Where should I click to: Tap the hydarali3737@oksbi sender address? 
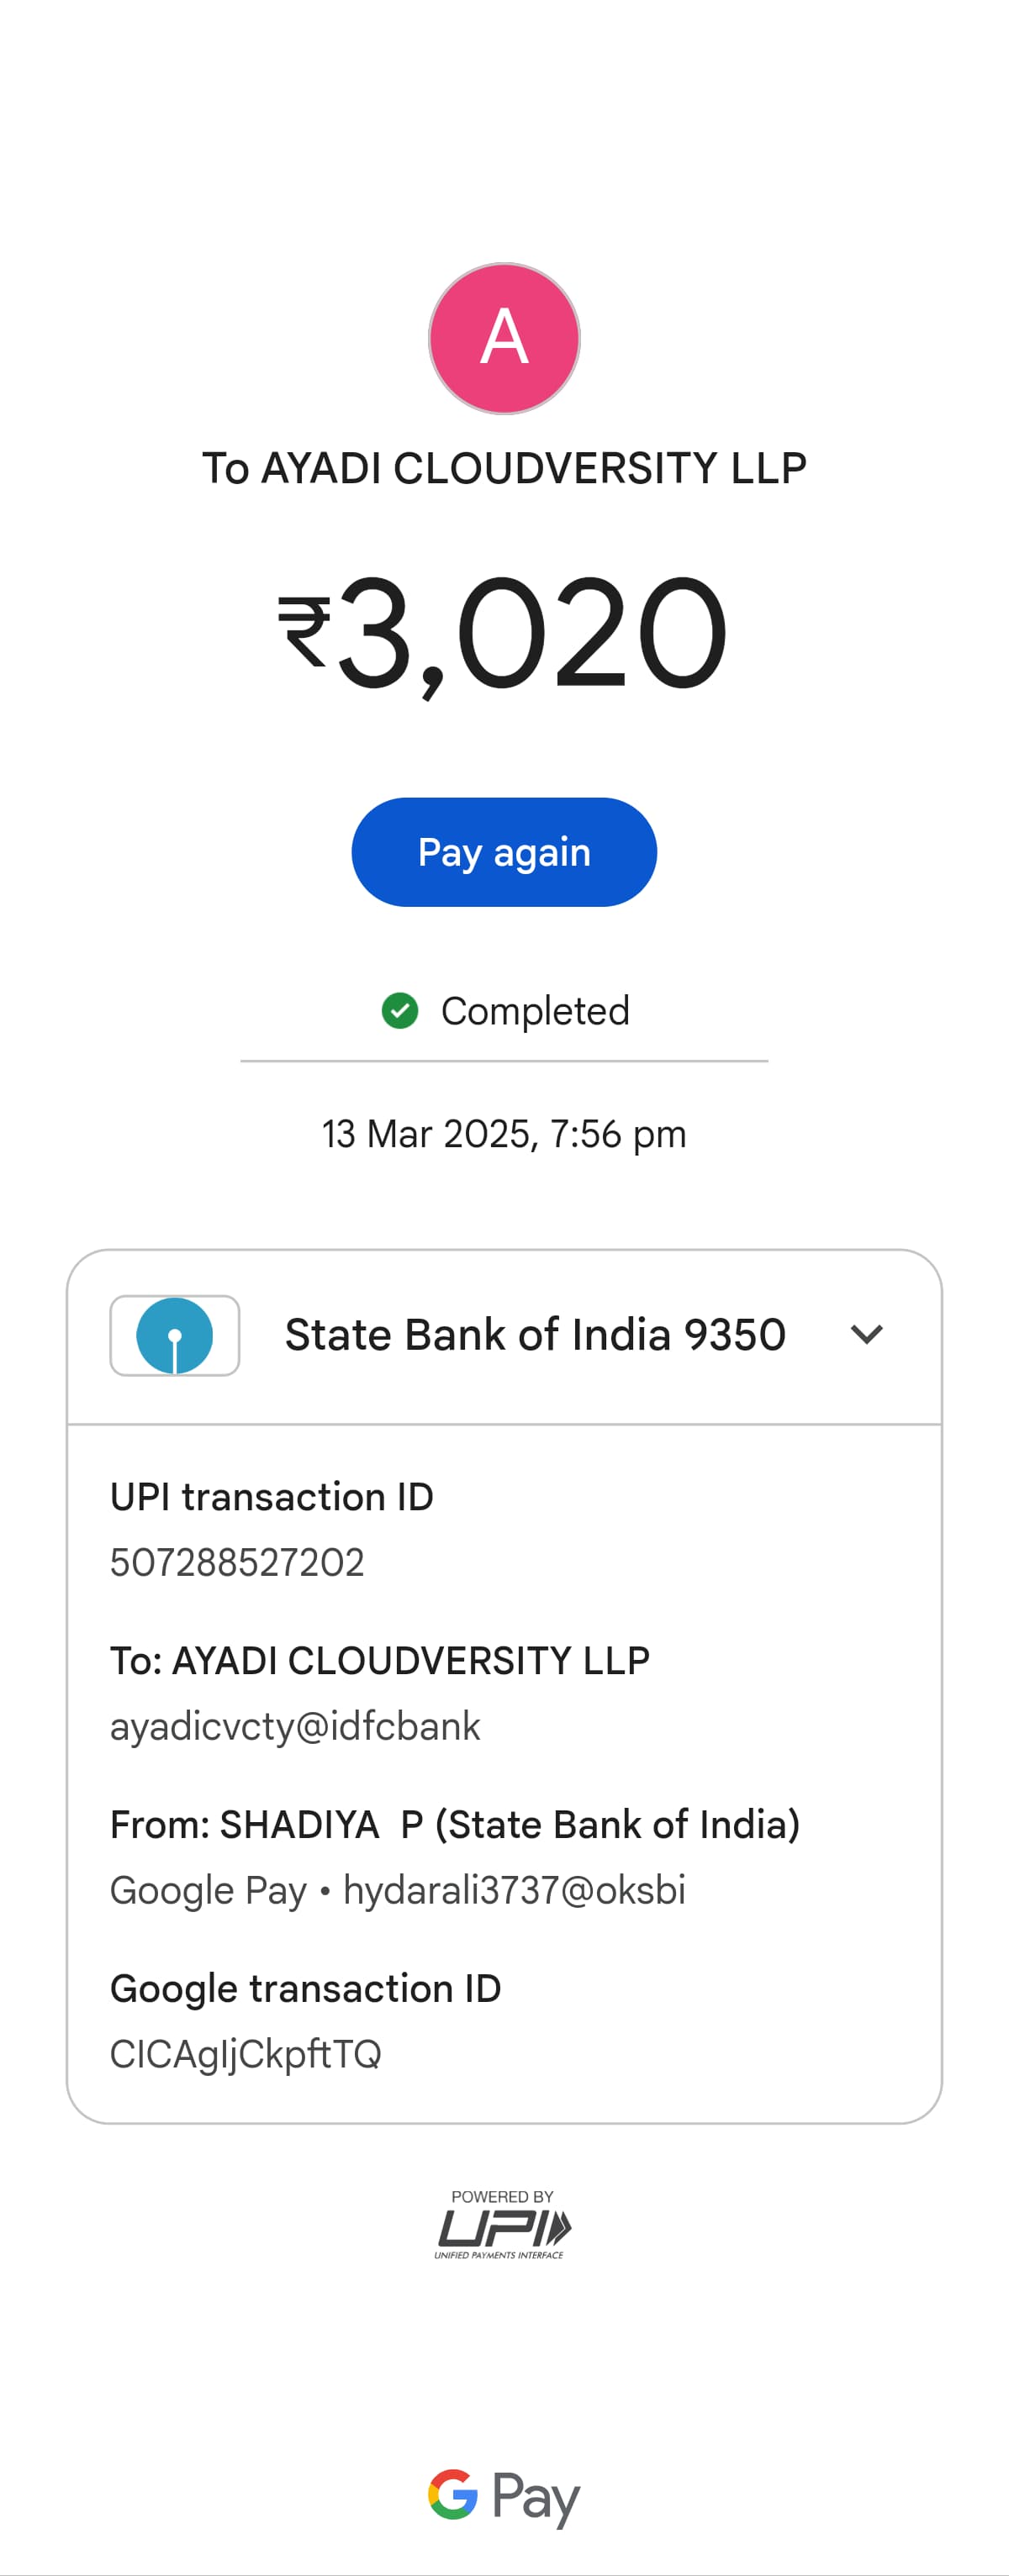coord(514,1890)
